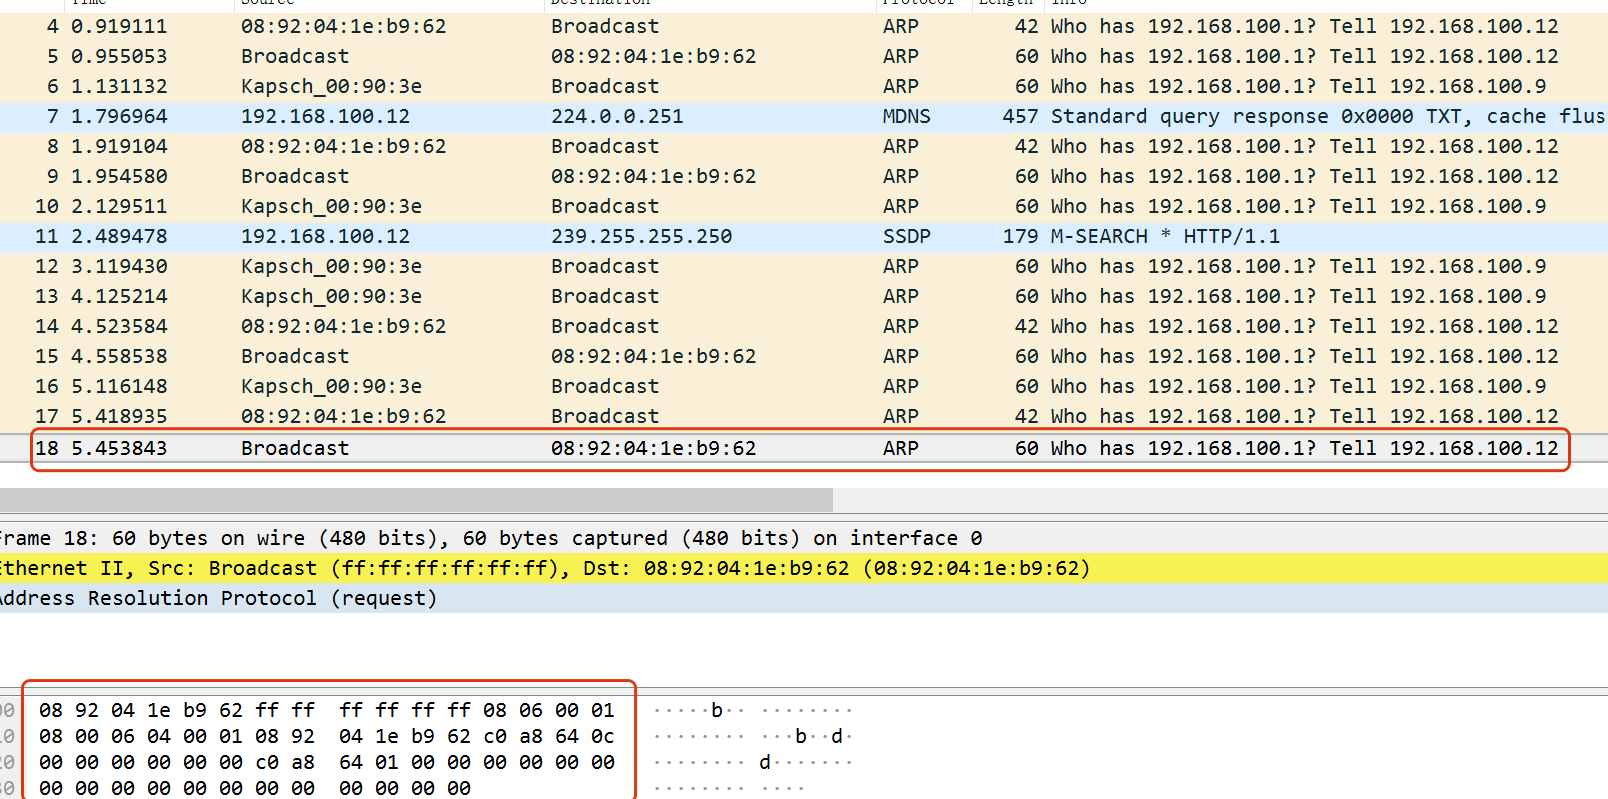This screenshot has height=799, width=1608.
Task: Select packet 6 from Kapsch_00:90:3e at 1.131132
Action: [804, 87]
